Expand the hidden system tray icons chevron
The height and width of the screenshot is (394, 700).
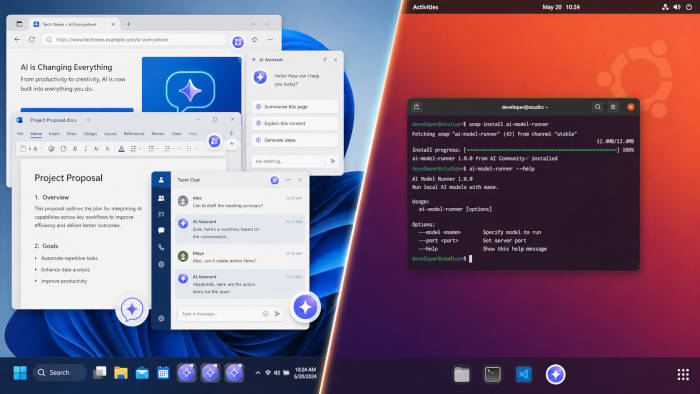tap(258, 373)
